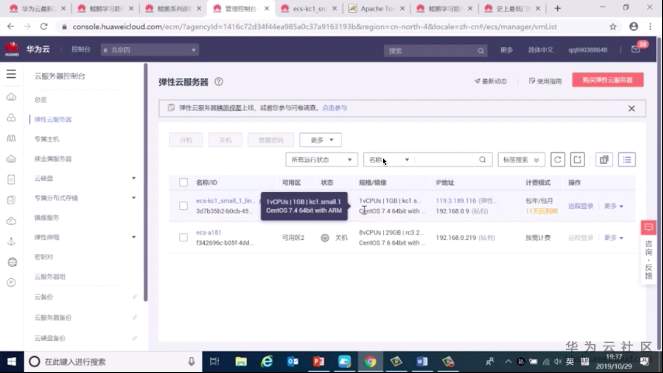Select all servers with the header checkbox
Screen dimensions: 663x373
coord(183,182)
